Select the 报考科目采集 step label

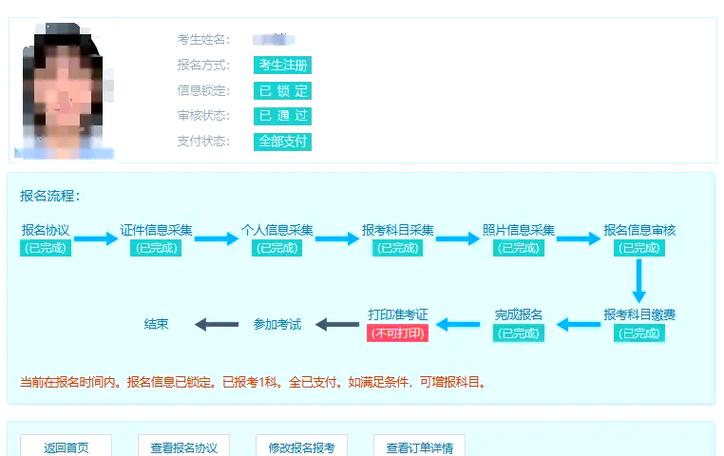398,230
